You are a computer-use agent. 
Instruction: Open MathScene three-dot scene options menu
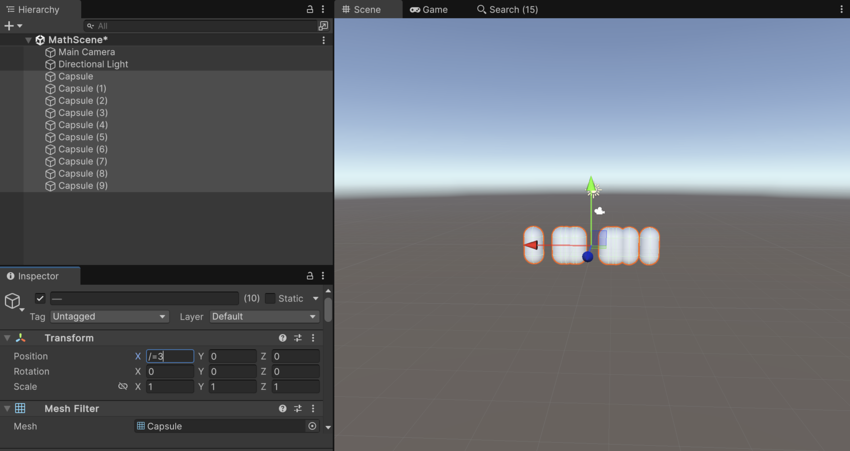323,40
